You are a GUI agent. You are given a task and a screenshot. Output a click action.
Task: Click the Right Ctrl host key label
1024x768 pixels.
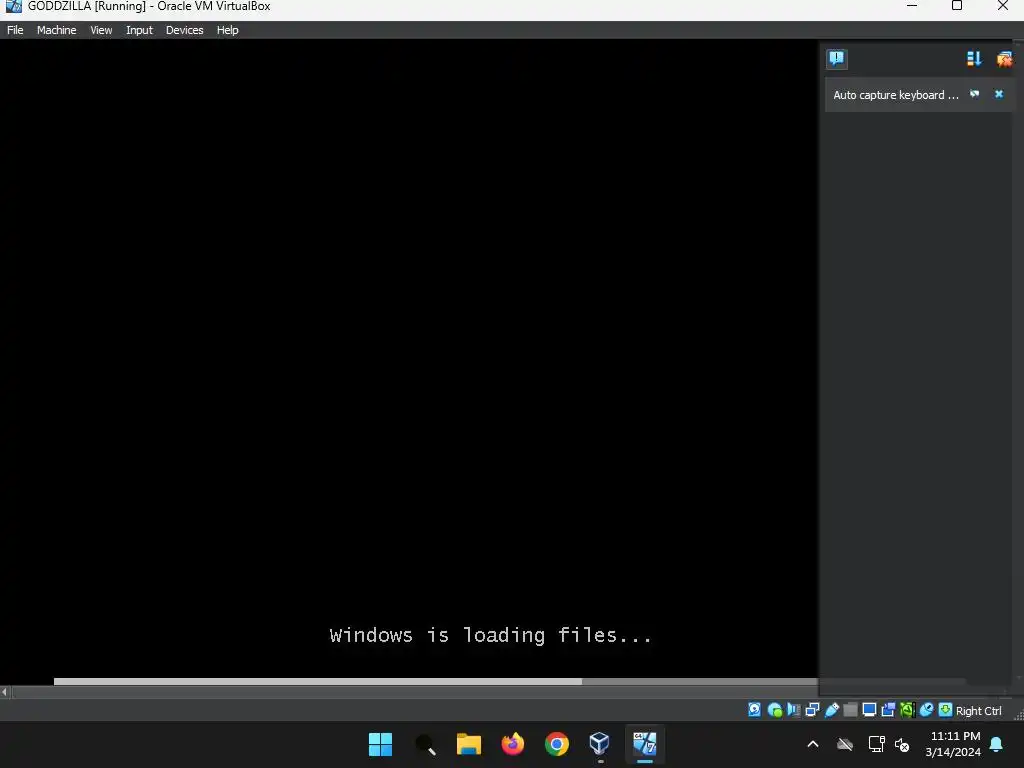pyautogui.click(x=978, y=711)
